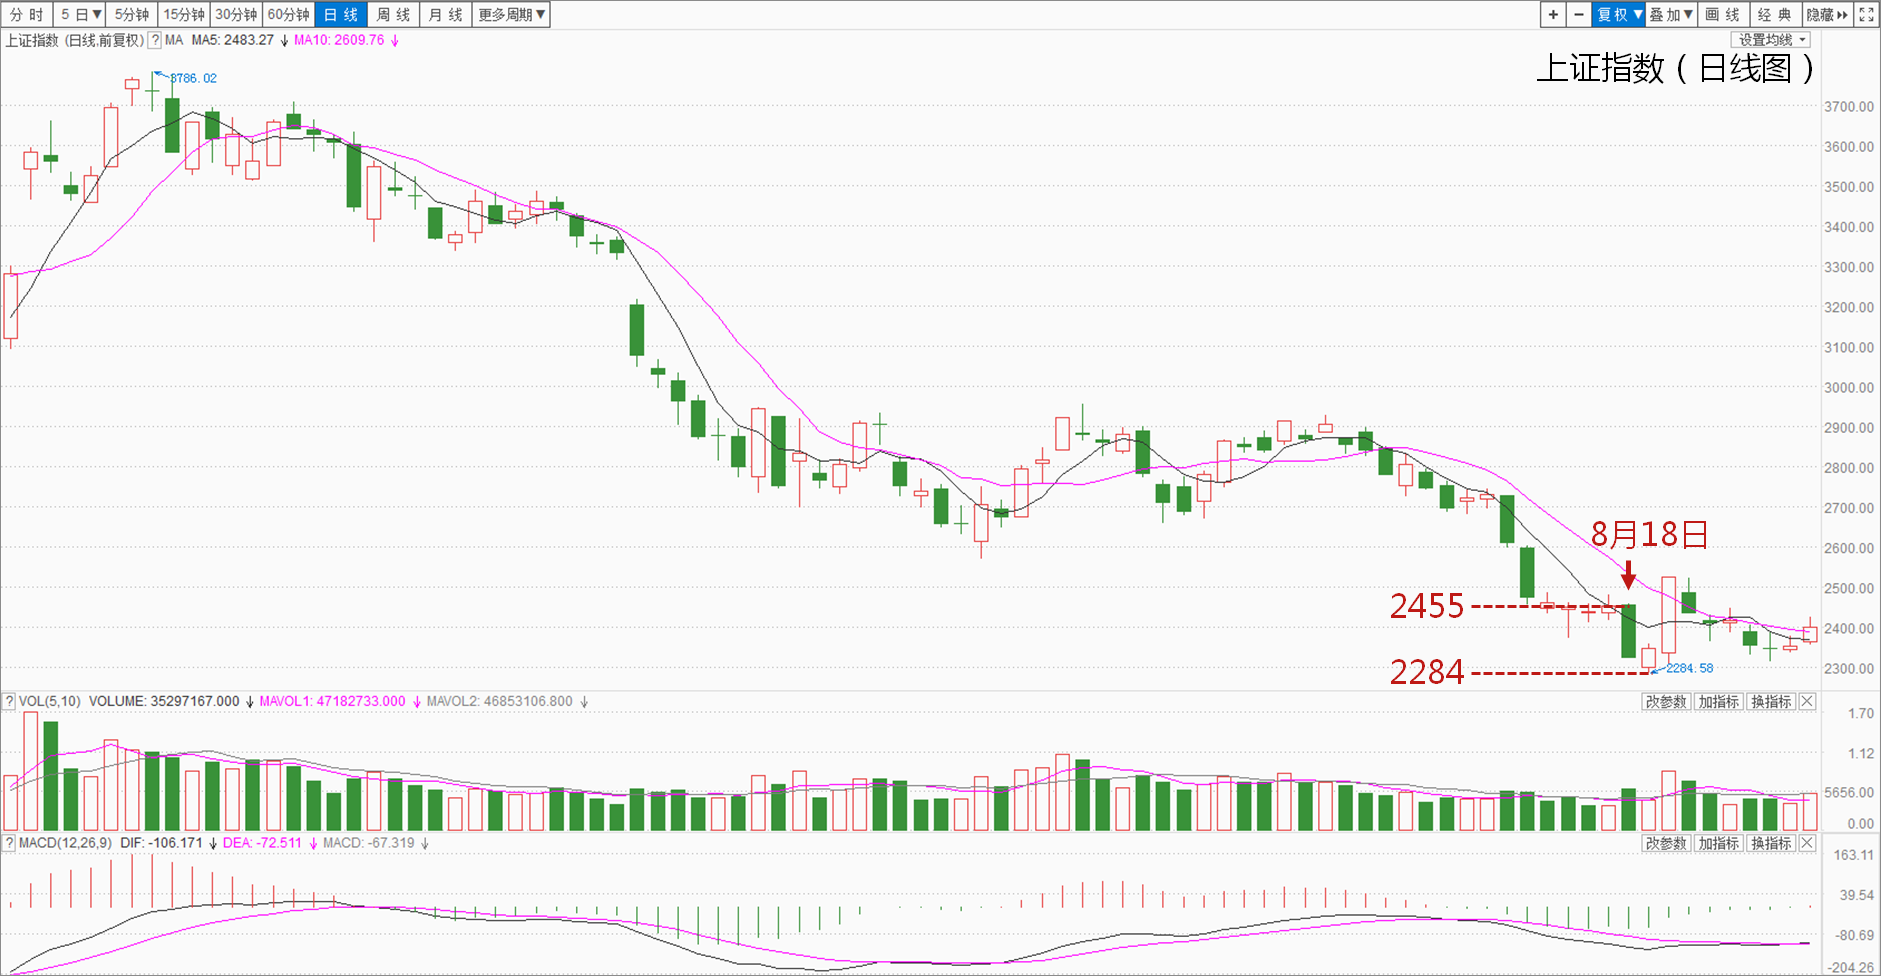The image size is (1881, 976).
Task: Toggle 画线 drawing mode
Action: point(1722,15)
